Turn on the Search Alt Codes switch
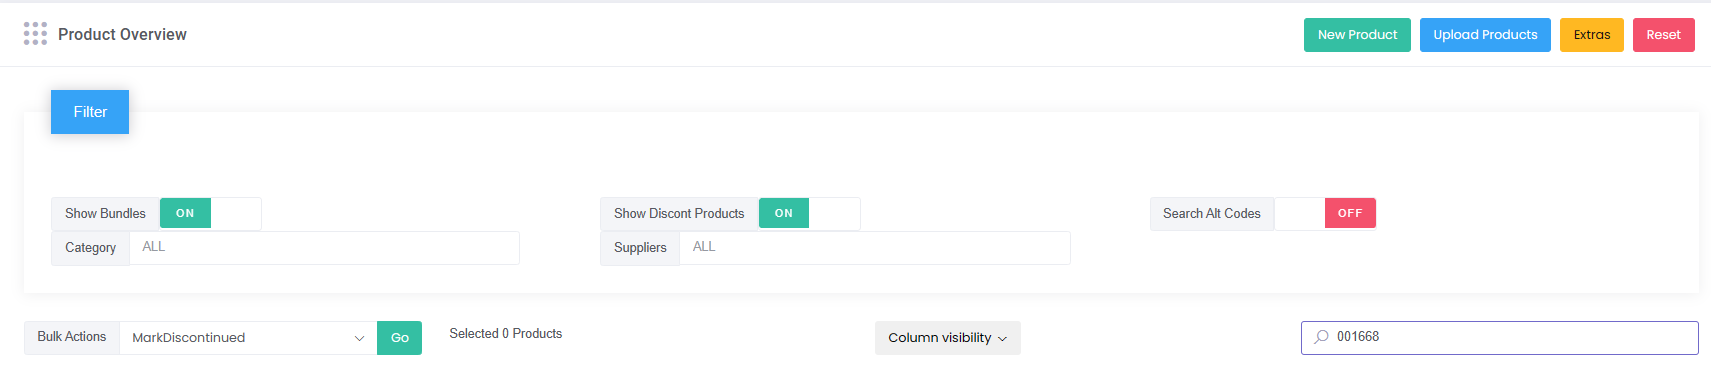 point(1325,213)
